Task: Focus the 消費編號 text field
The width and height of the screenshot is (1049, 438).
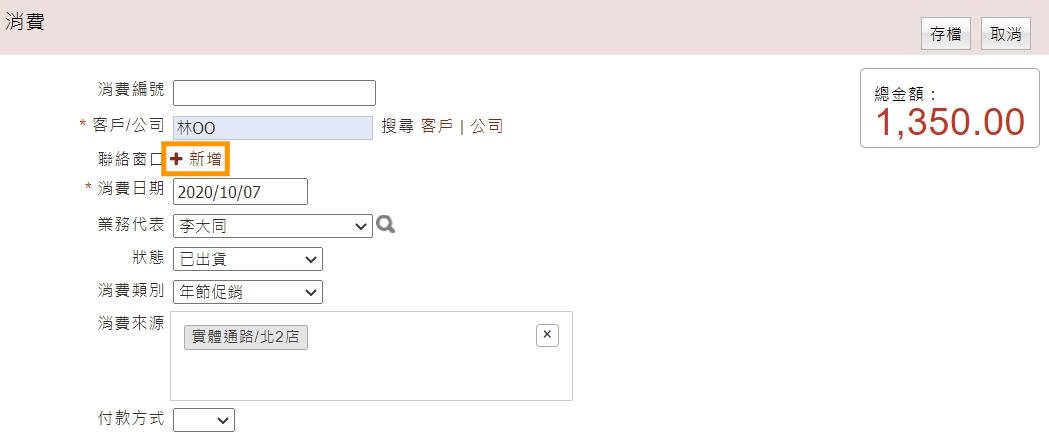Action: pyautogui.click(x=274, y=93)
